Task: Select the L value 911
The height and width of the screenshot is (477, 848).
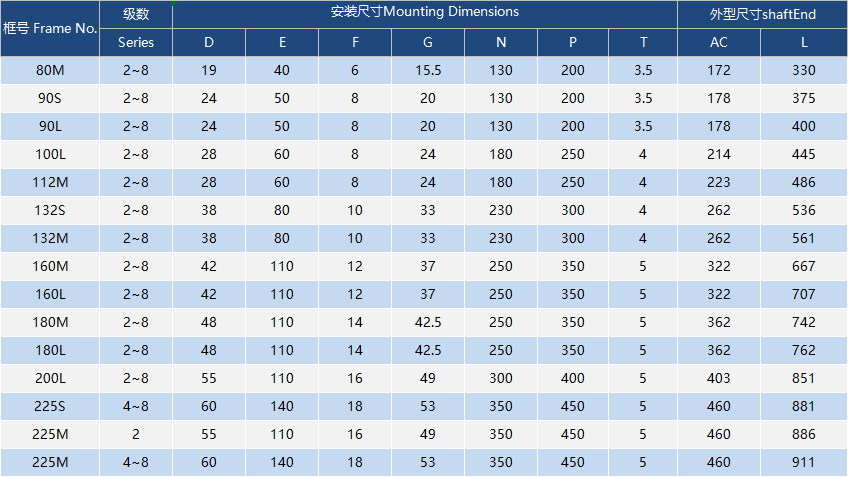Action: coord(804,463)
